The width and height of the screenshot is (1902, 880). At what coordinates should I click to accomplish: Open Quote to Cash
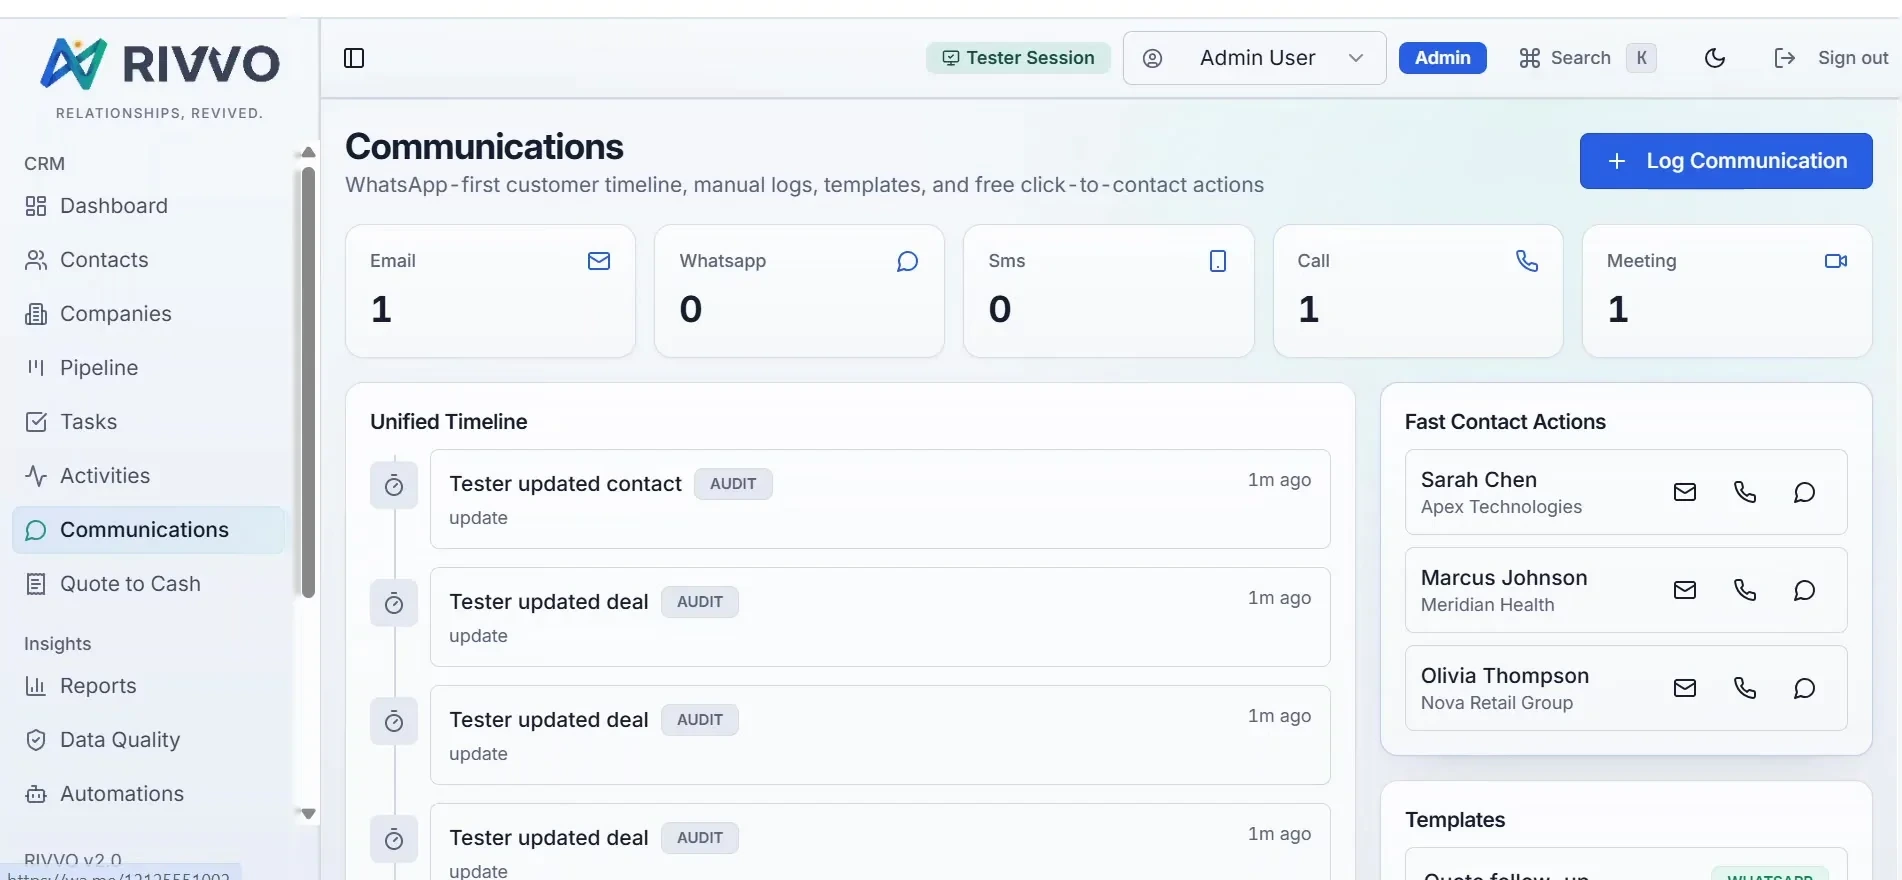pyautogui.click(x=150, y=584)
